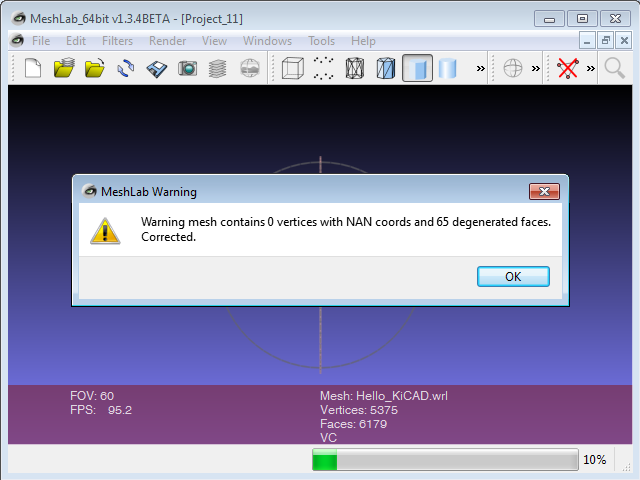Click OK in MeshLab Warning dialog
The height and width of the screenshot is (480, 640).
pyautogui.click(x=513, y=276)
